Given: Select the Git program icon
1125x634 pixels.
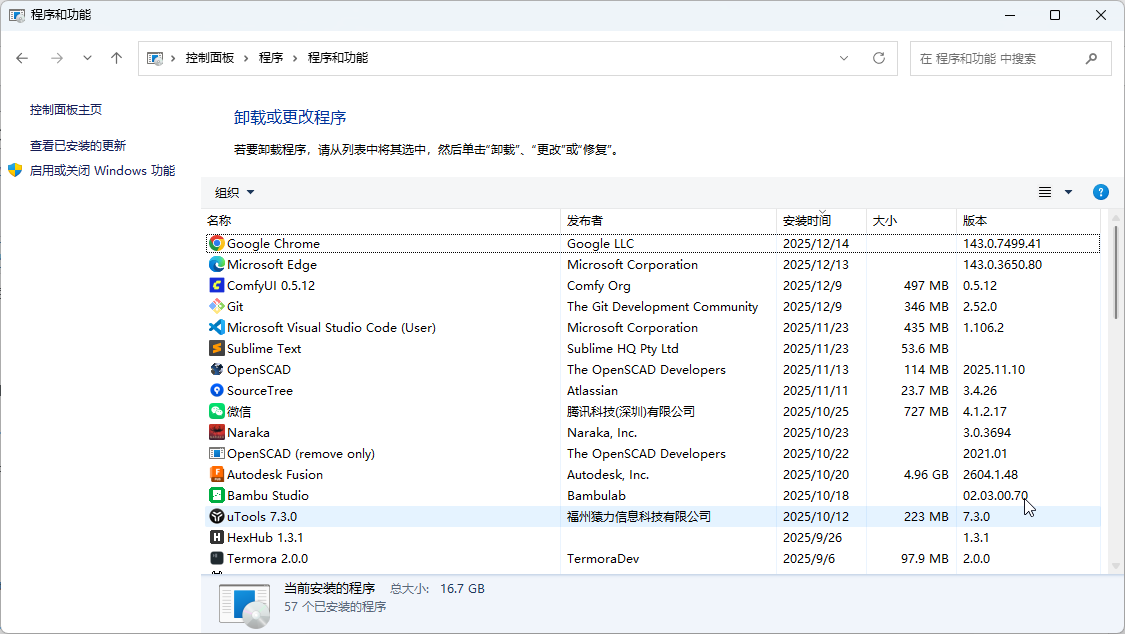Looking at the screenshot, I should (x=214, y=306).
